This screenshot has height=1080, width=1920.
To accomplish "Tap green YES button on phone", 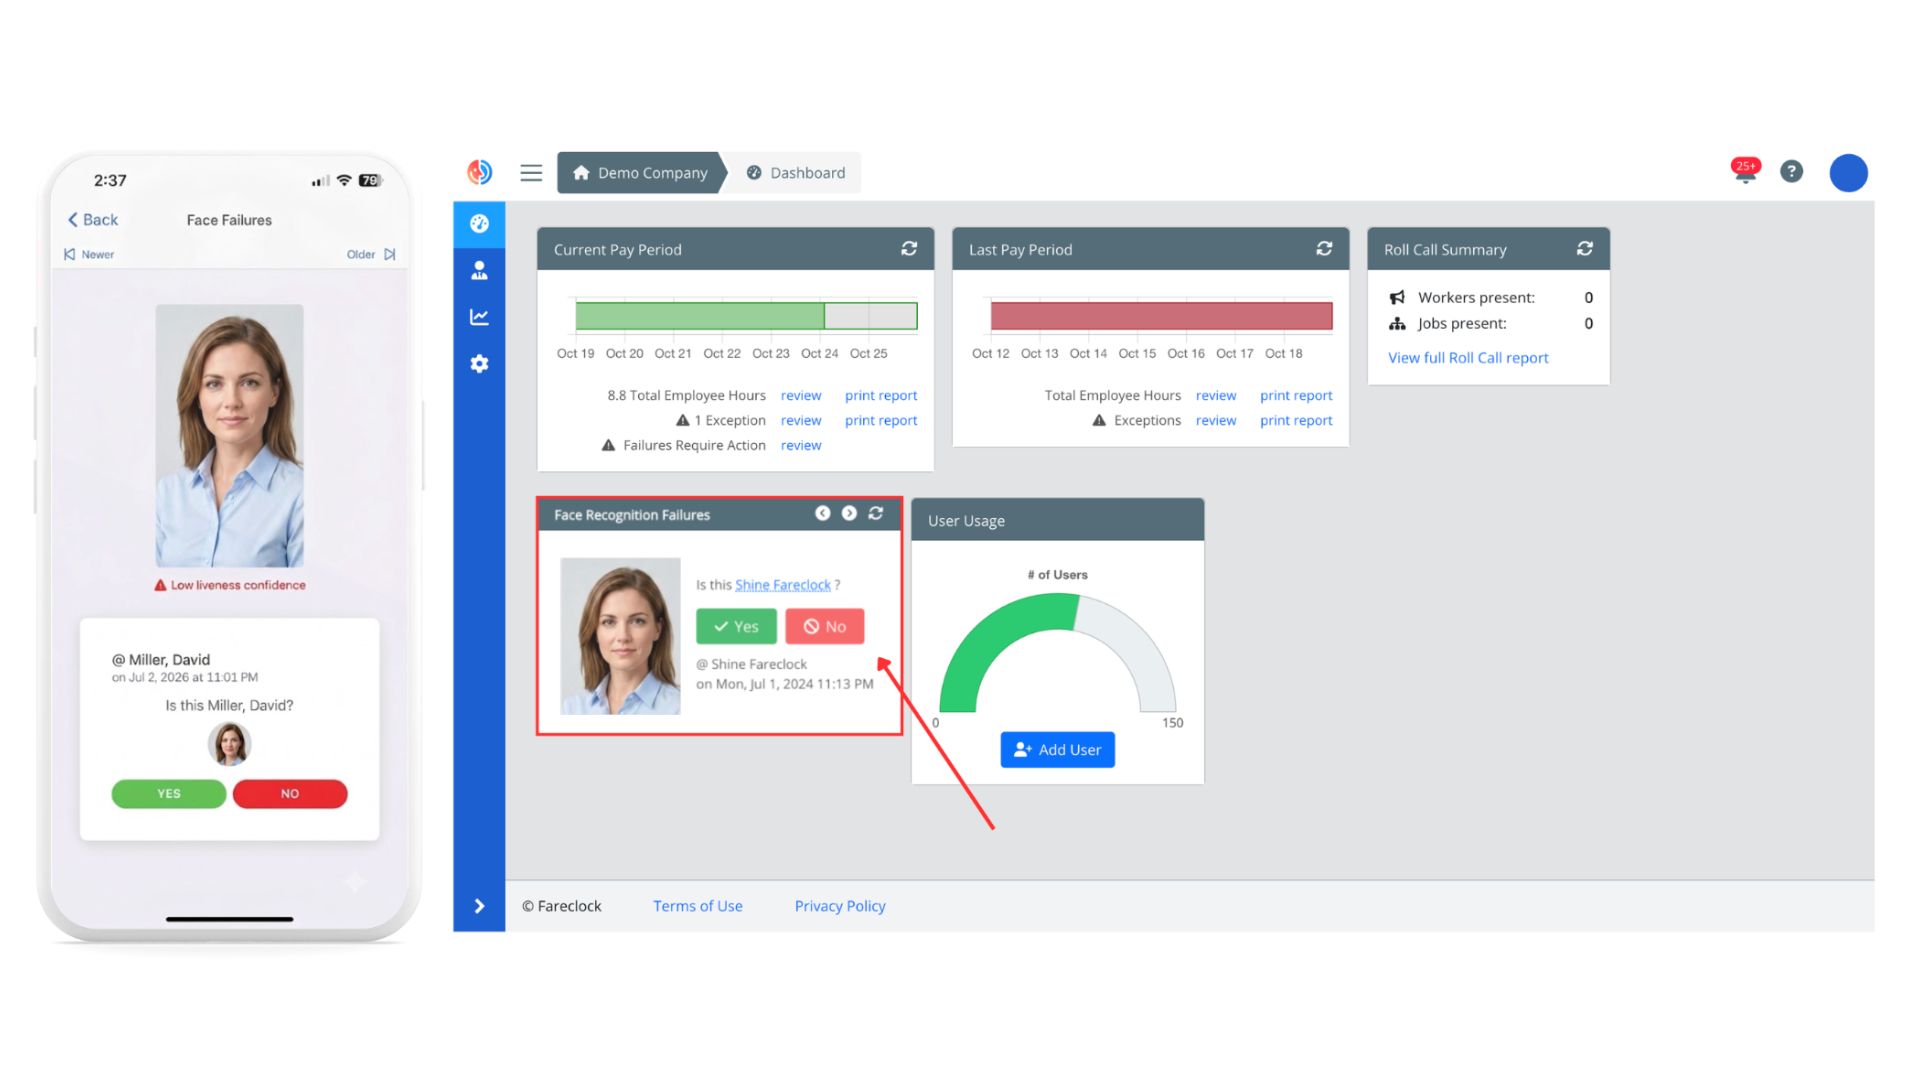I will pos(169,794).
